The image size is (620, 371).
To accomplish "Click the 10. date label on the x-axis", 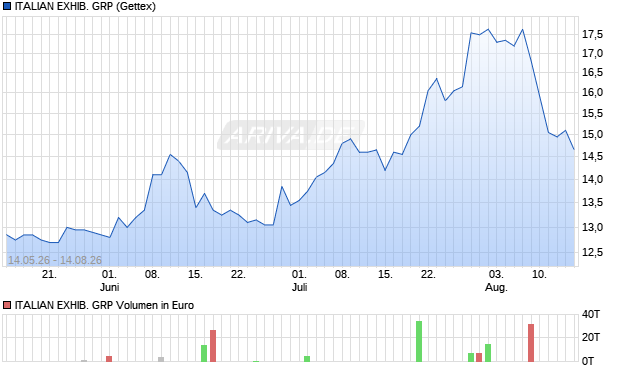I will click(x=539, y=274).
